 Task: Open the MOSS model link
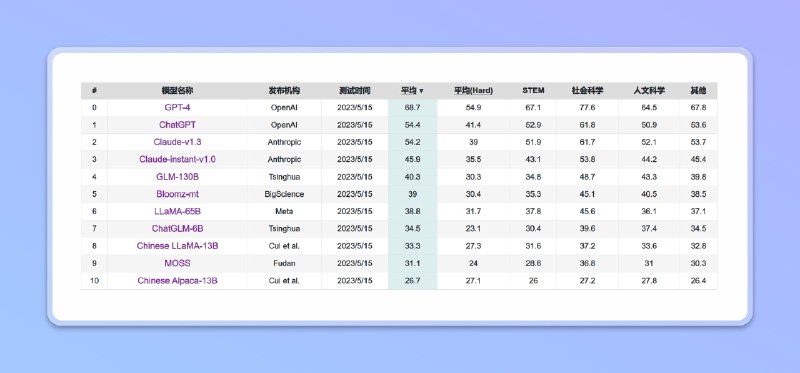coord(177,263)
